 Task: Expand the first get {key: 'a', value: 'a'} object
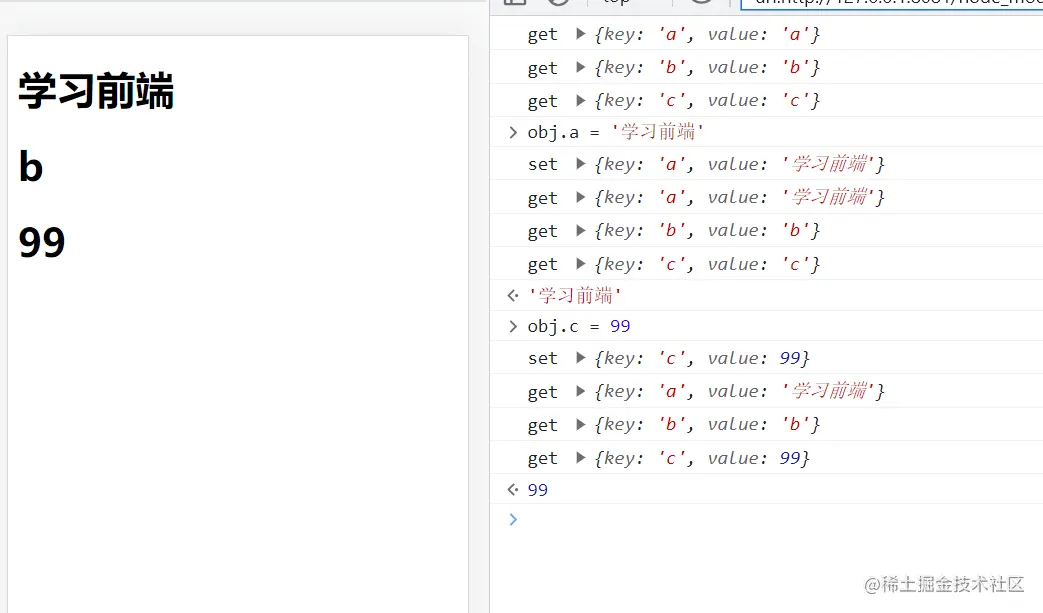pos(578,33)
